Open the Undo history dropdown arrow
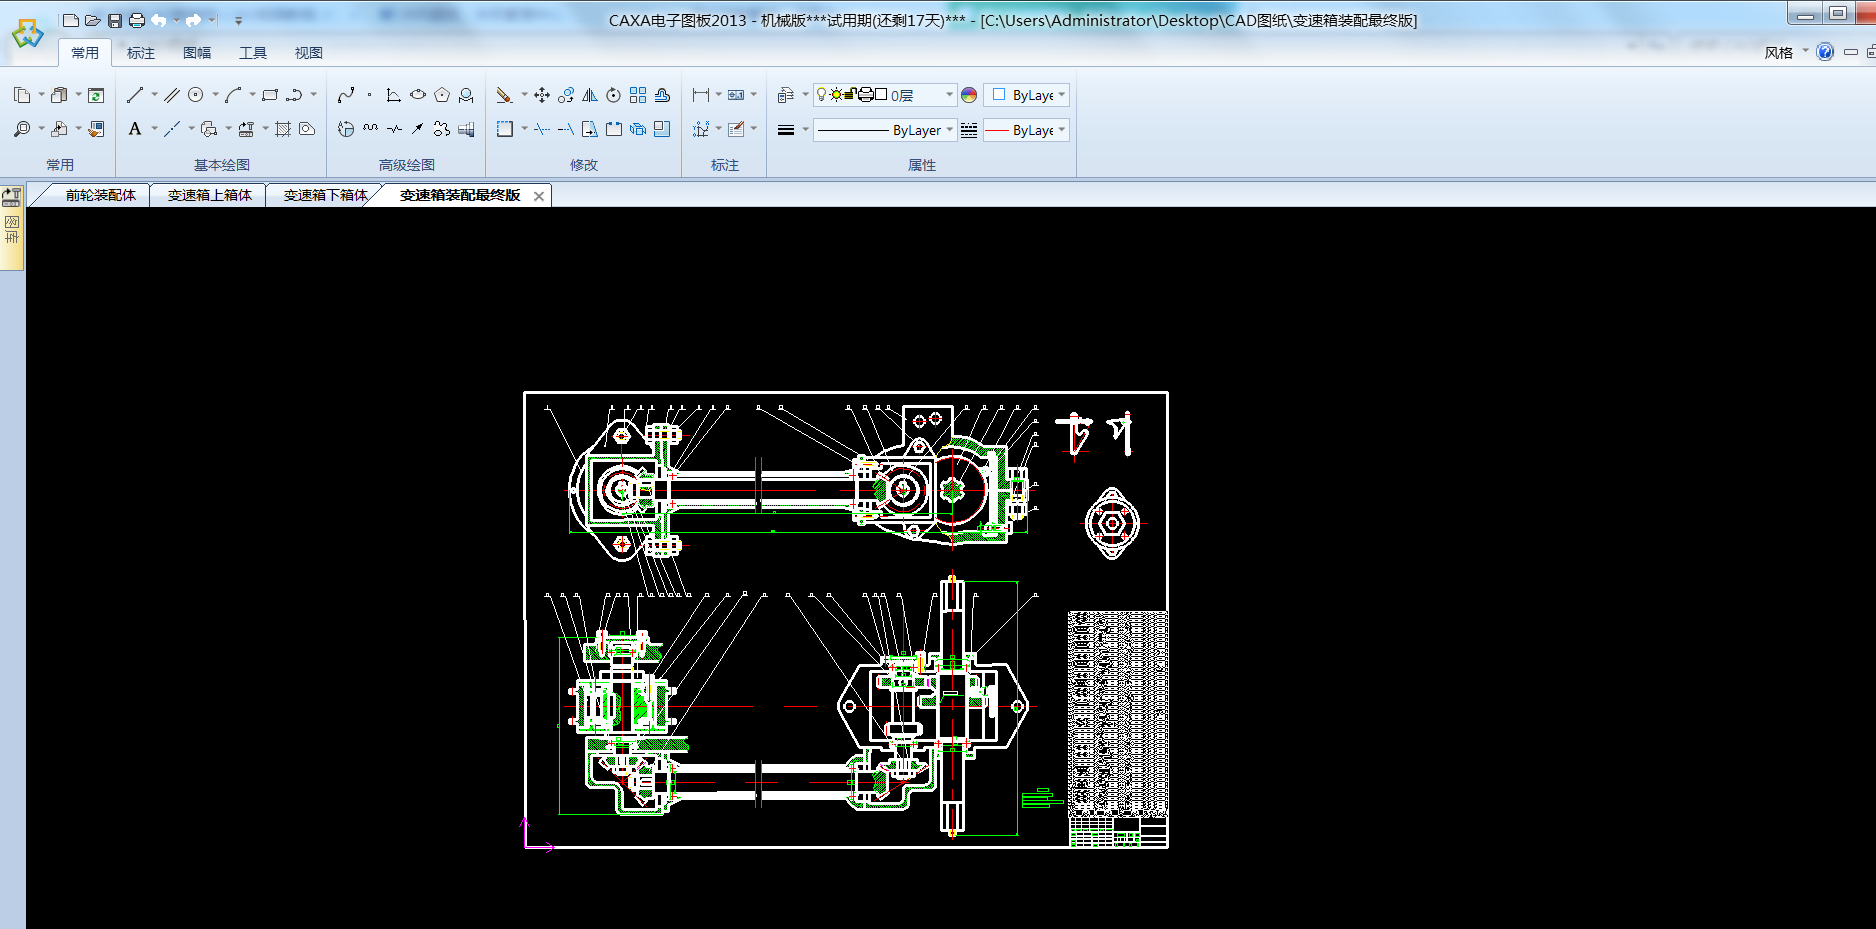 tap(176, 20)
